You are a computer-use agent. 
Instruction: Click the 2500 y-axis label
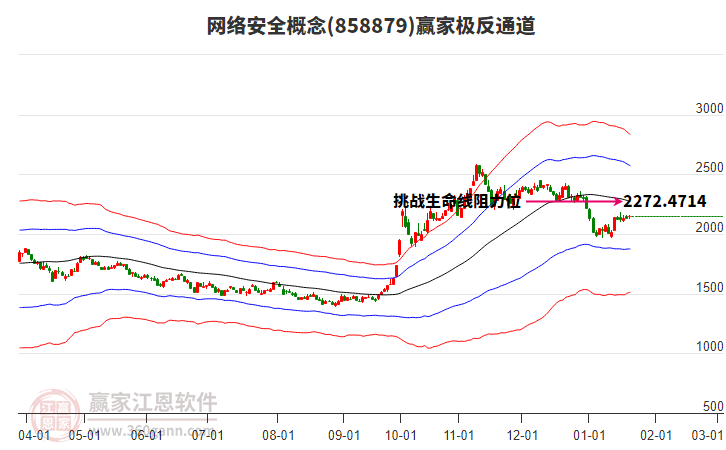(x=709, y=168)
